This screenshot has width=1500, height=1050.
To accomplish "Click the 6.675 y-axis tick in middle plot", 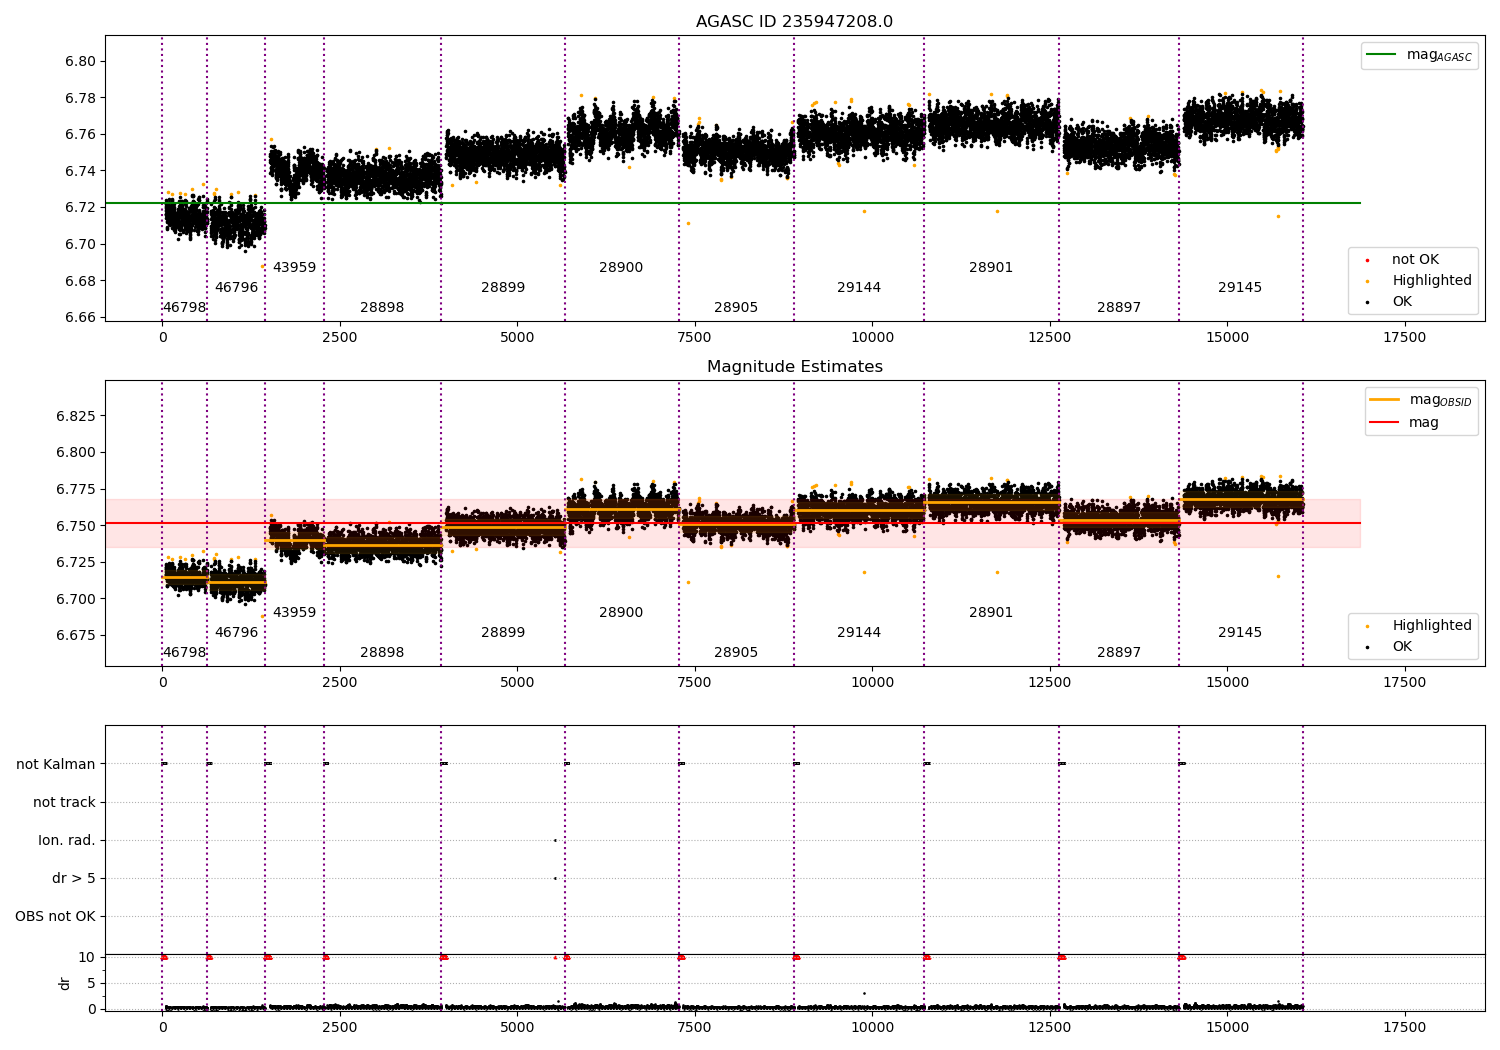I will [76, 636].
